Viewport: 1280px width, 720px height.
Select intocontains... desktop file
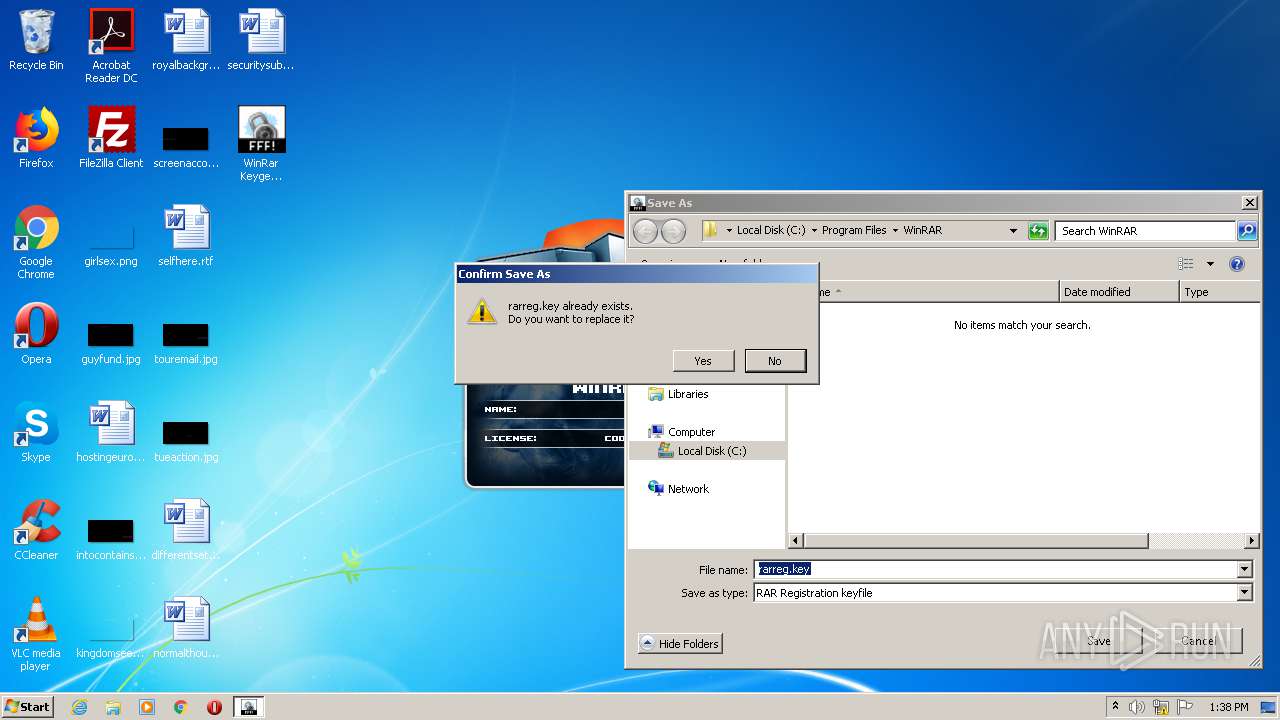[111, 538]
